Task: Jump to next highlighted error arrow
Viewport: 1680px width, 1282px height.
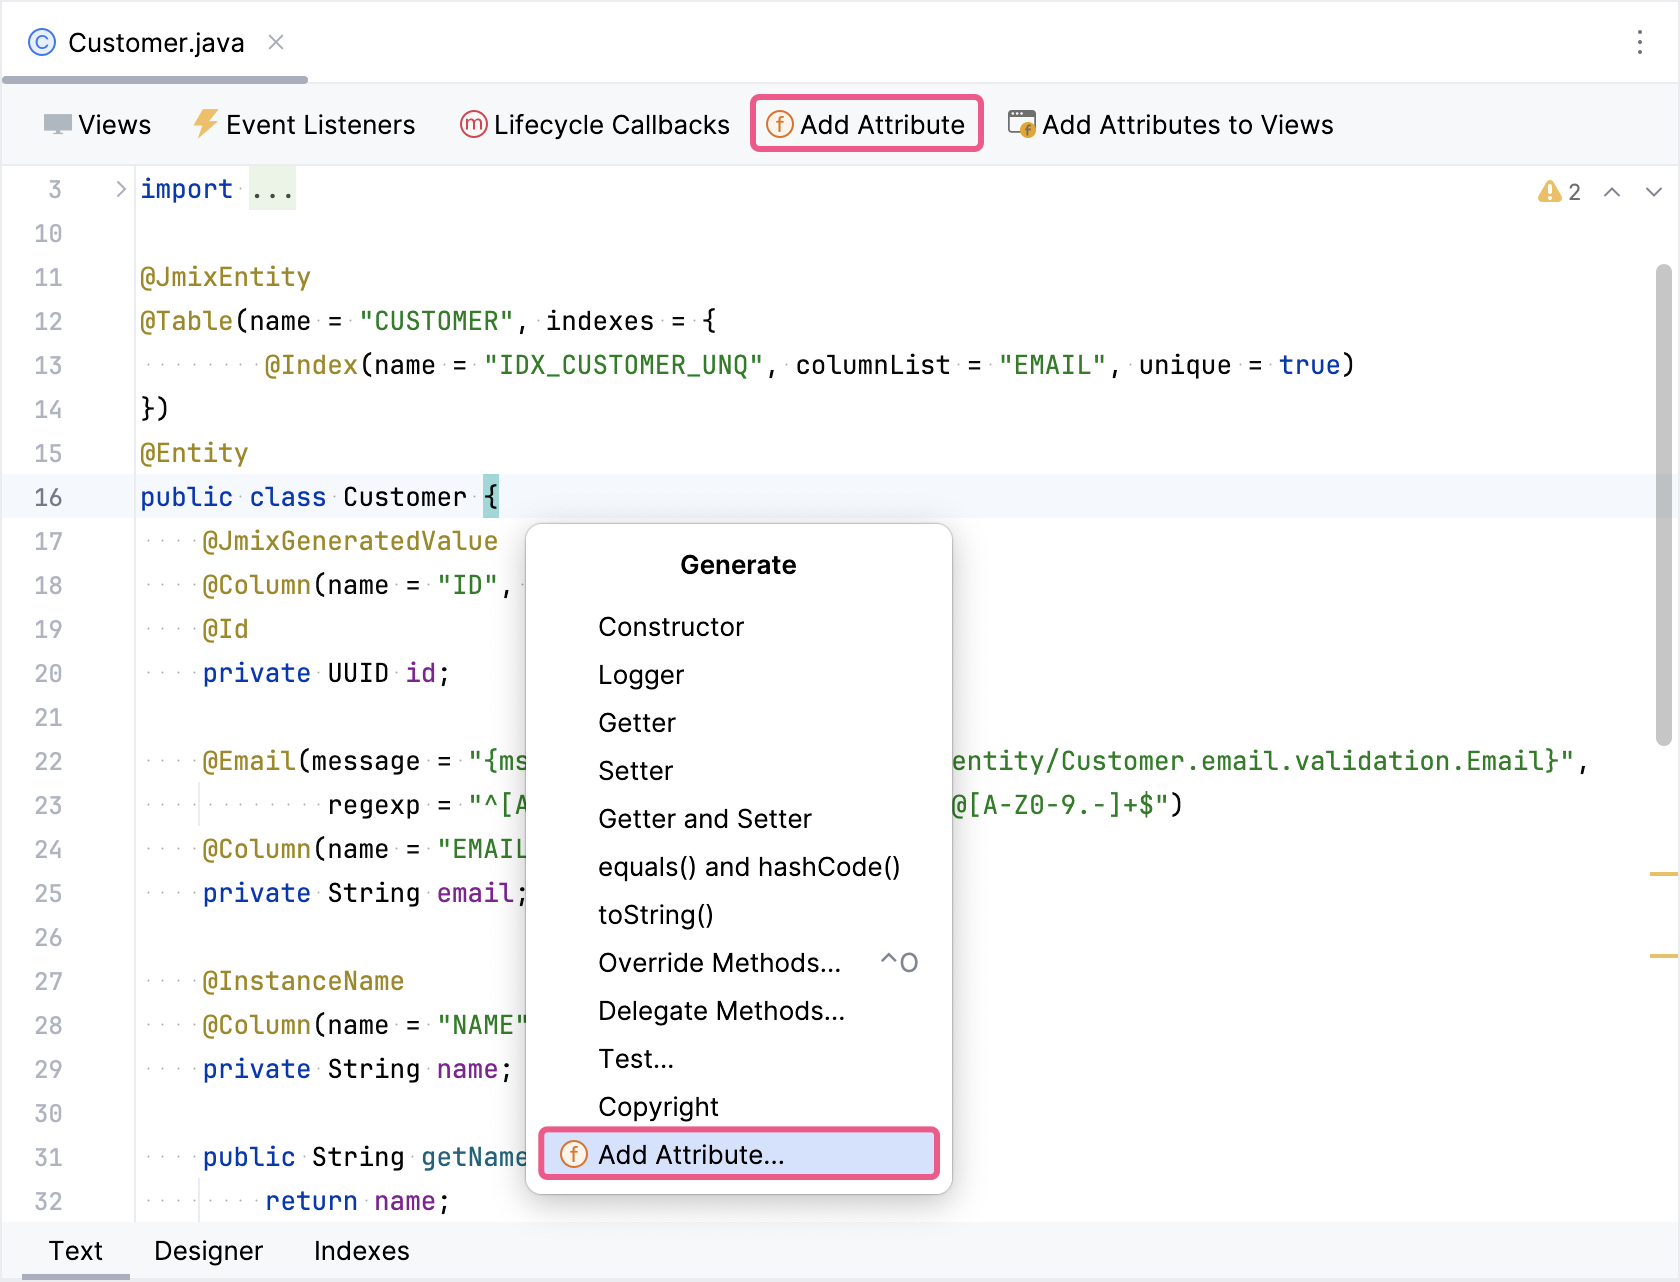Action: click(x=1653, y=191)
